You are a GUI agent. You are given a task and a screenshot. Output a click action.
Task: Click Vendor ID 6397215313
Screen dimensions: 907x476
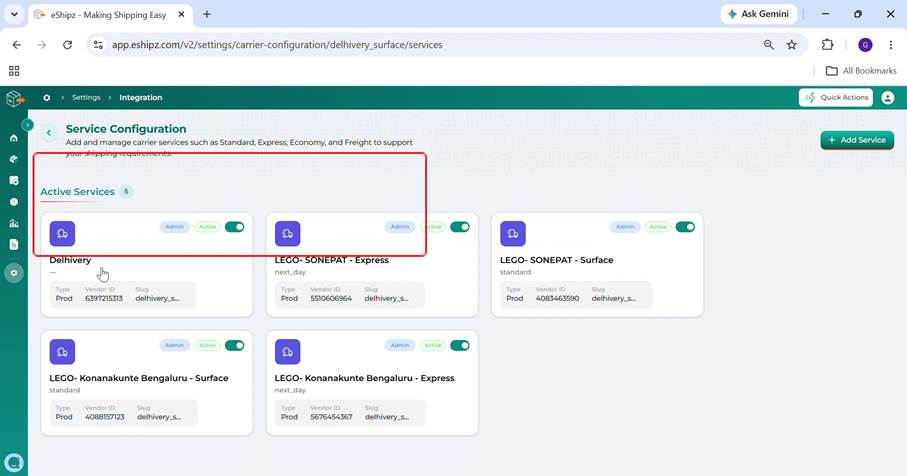(104, 298)
